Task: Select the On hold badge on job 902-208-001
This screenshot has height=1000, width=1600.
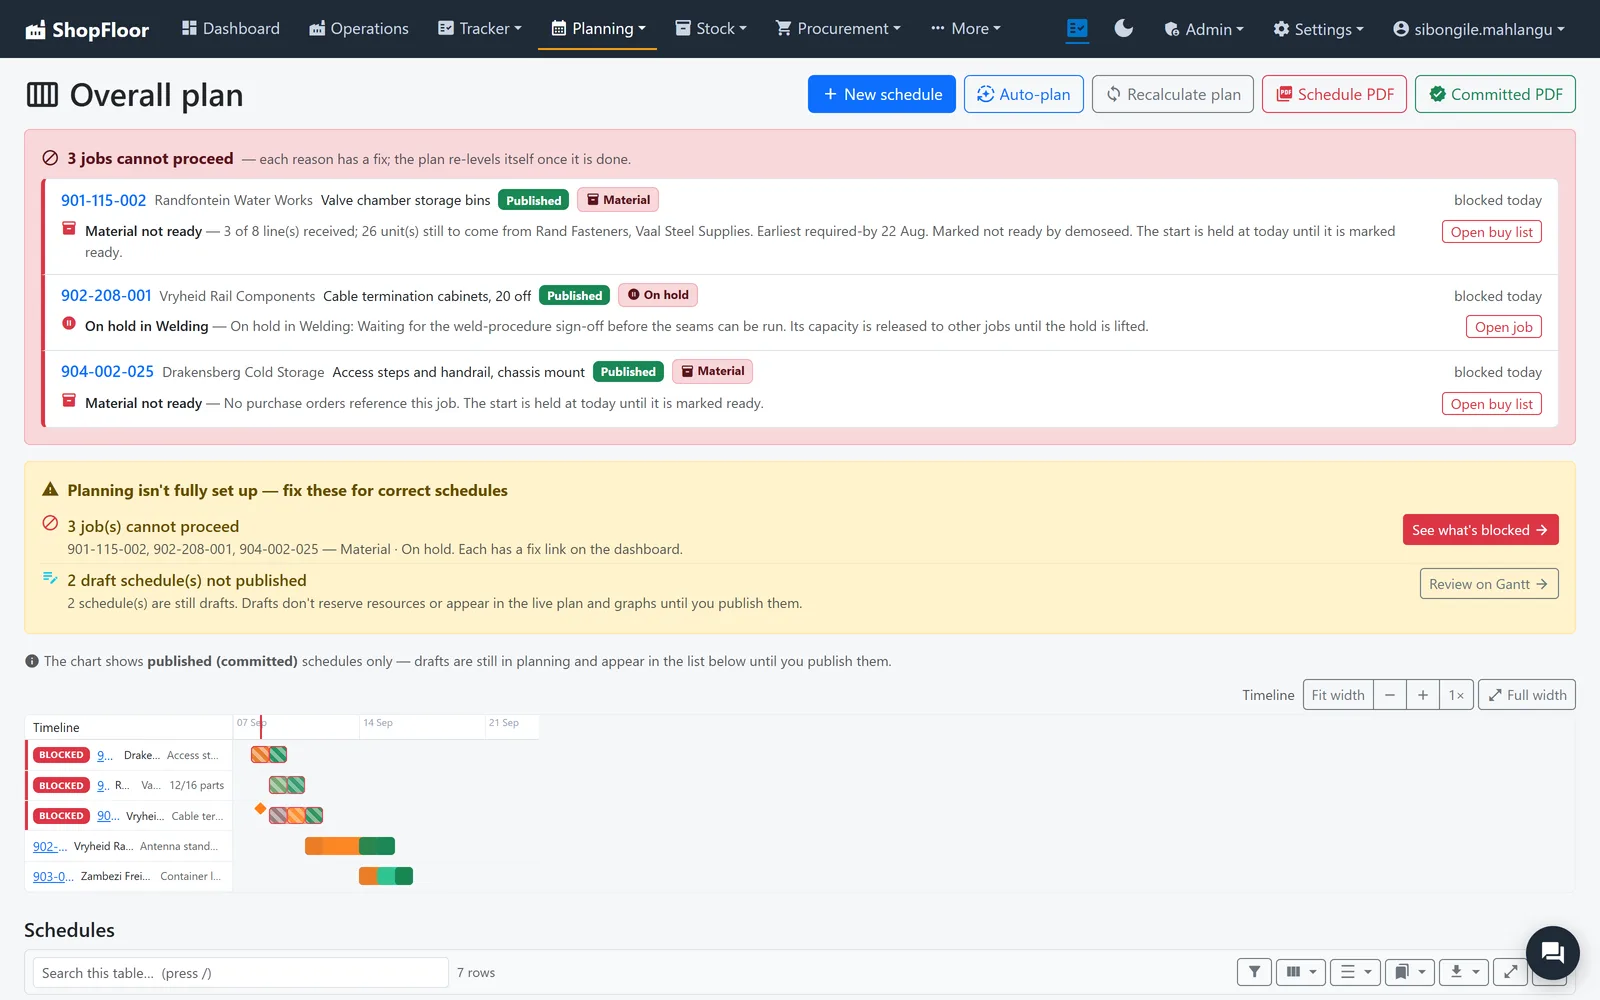Action: tap(658, 295)
